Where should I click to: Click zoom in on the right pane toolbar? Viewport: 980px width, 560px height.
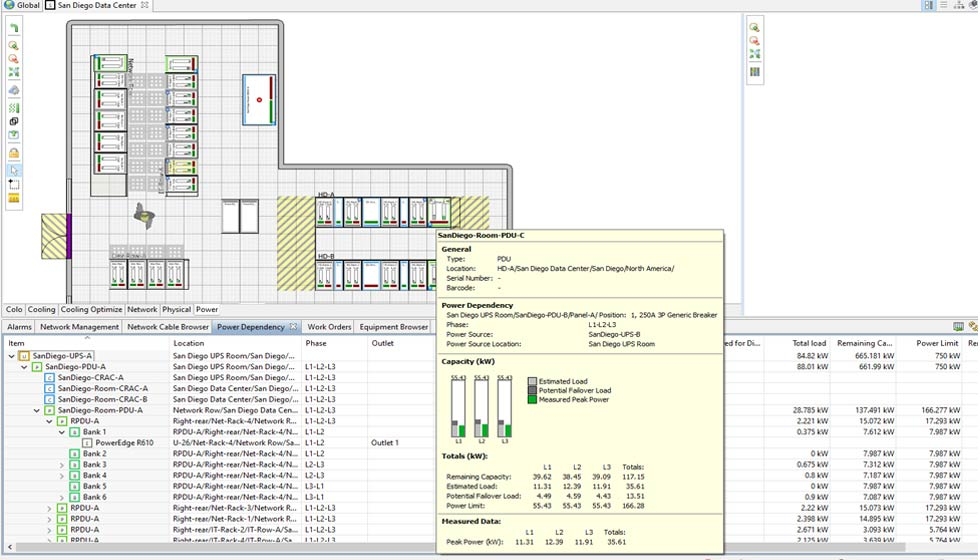click(755, 28)
